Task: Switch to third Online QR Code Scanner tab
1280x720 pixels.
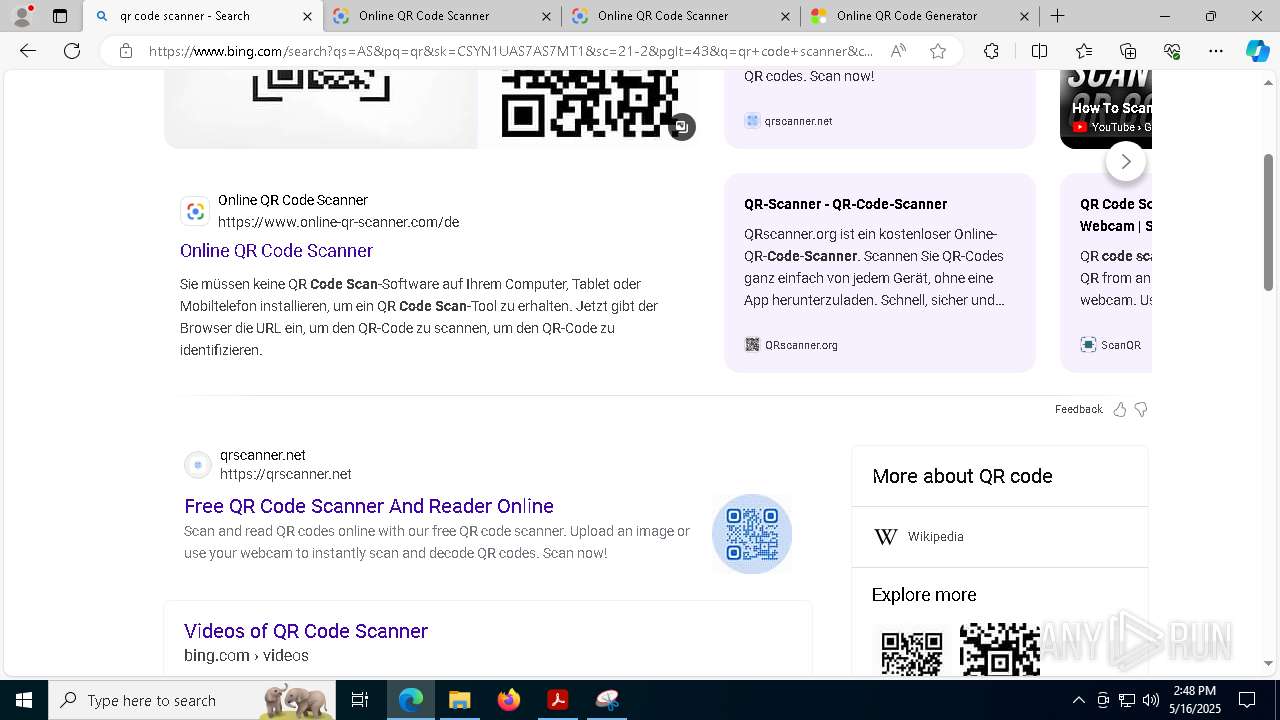Action: tap(680, 16)
